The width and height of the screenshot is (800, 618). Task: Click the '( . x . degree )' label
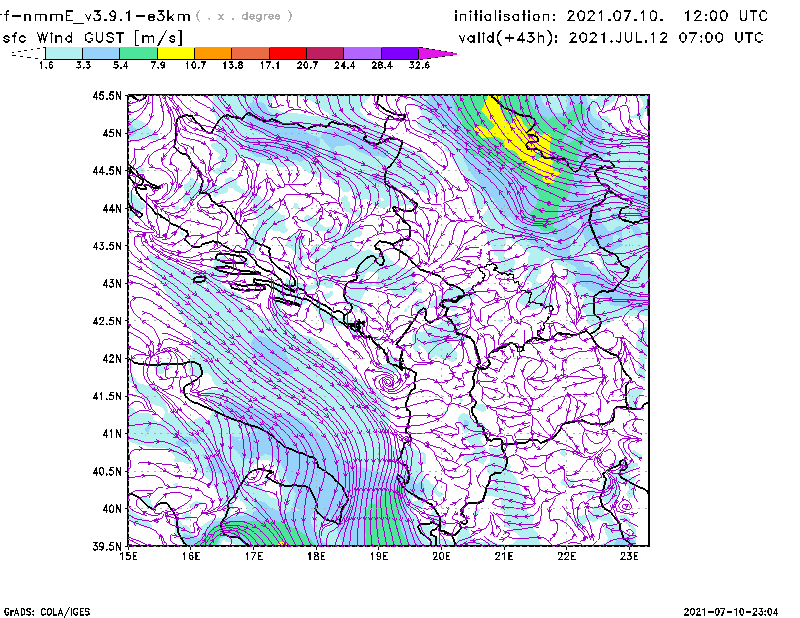point(244,16)
